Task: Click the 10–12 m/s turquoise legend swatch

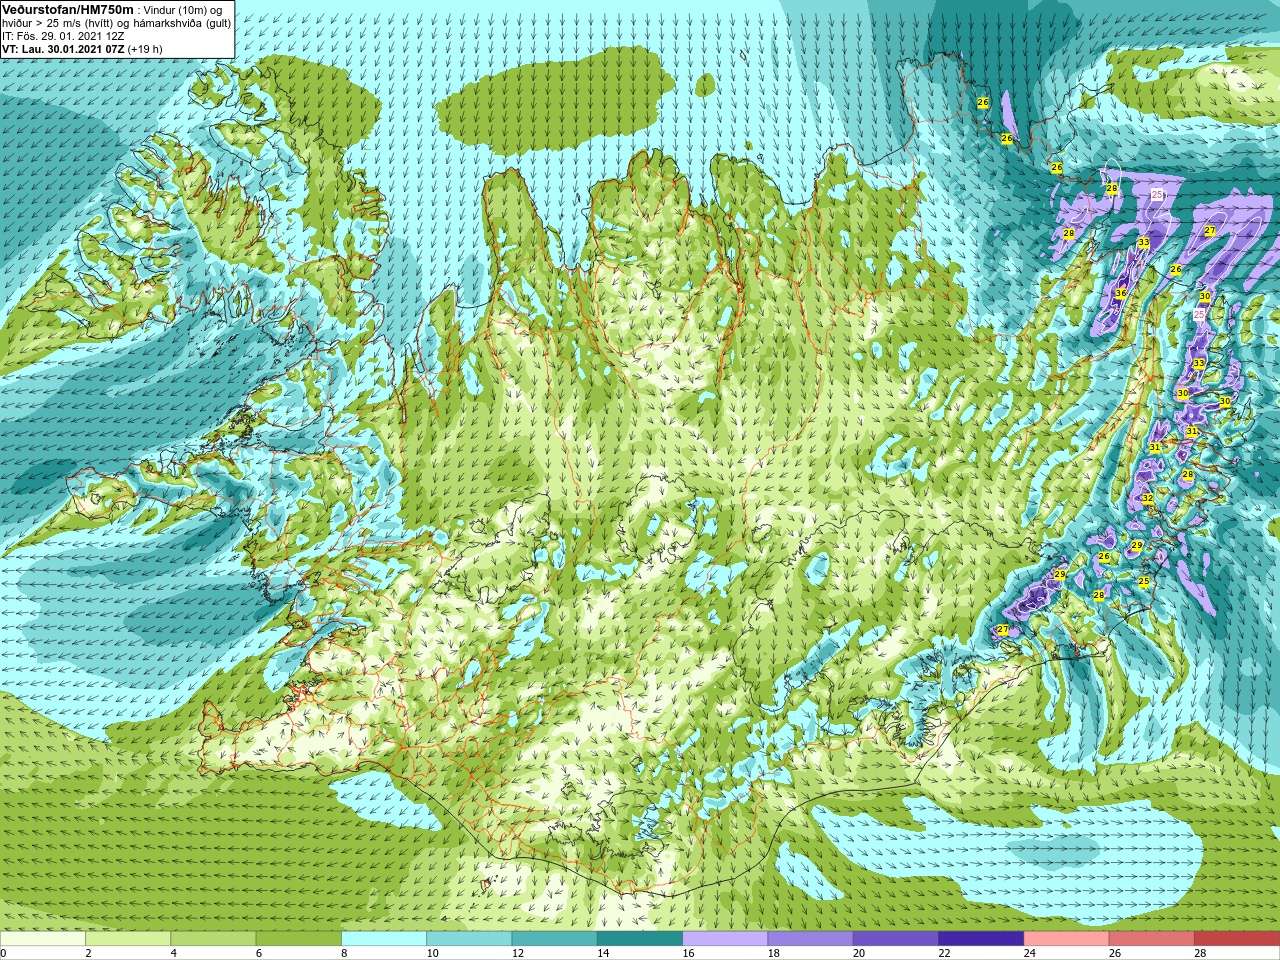Action: click(x=469, y=940)
